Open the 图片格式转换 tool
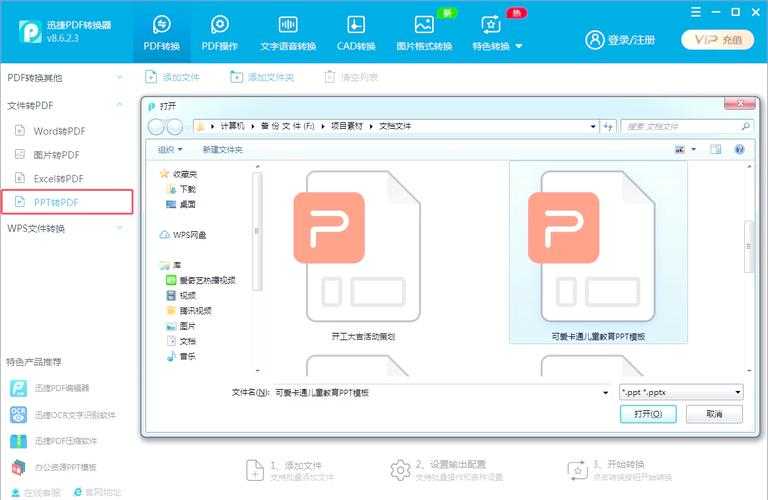 tap(424, 32)
